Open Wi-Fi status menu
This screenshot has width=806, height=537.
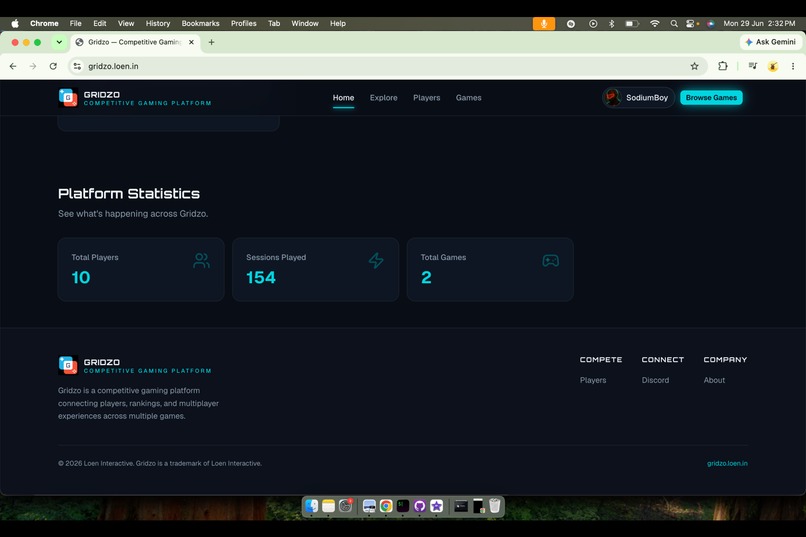pos(654,24)
